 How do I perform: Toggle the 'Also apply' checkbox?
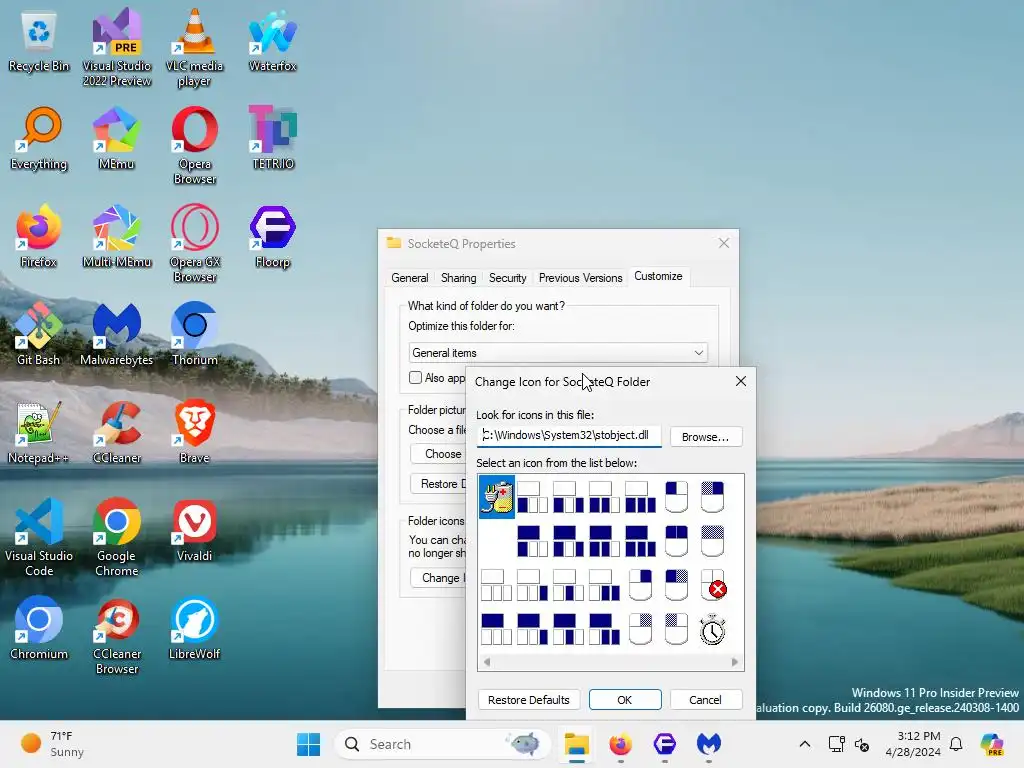[x=415, y=377]
